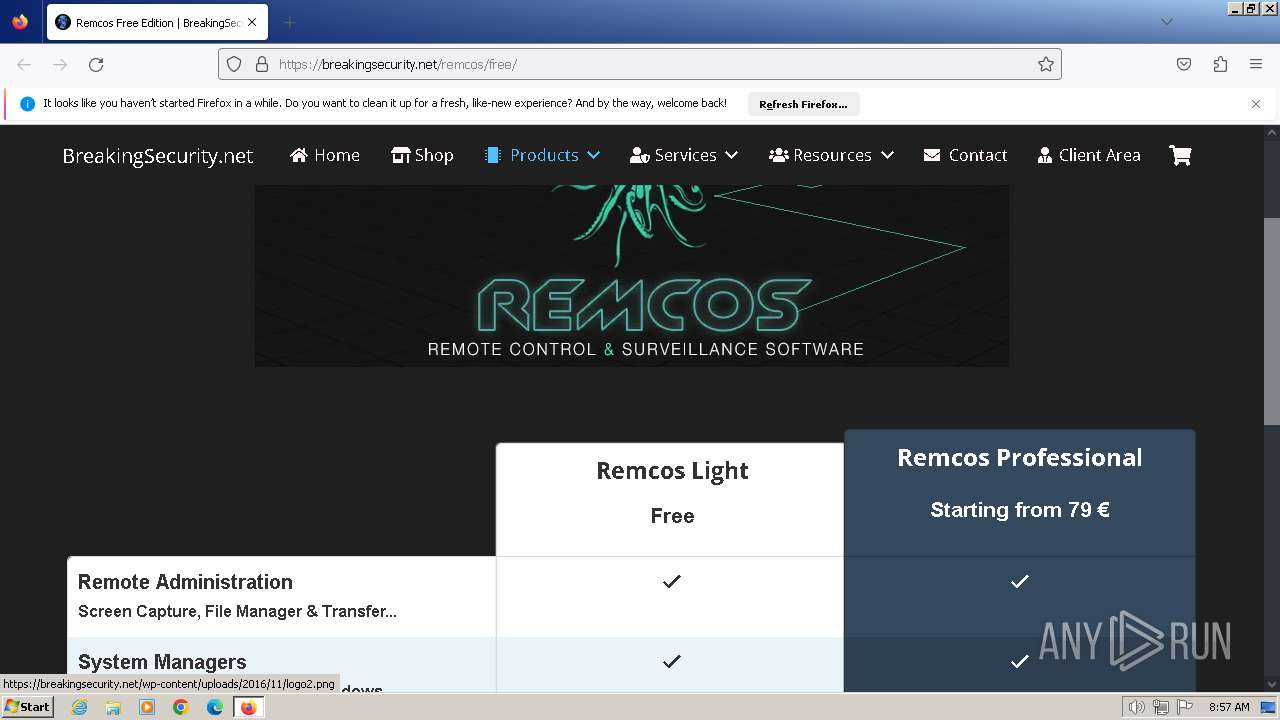Click the Refresh Firefox button
1280x720 pixels.
click(x=803, y=104)
